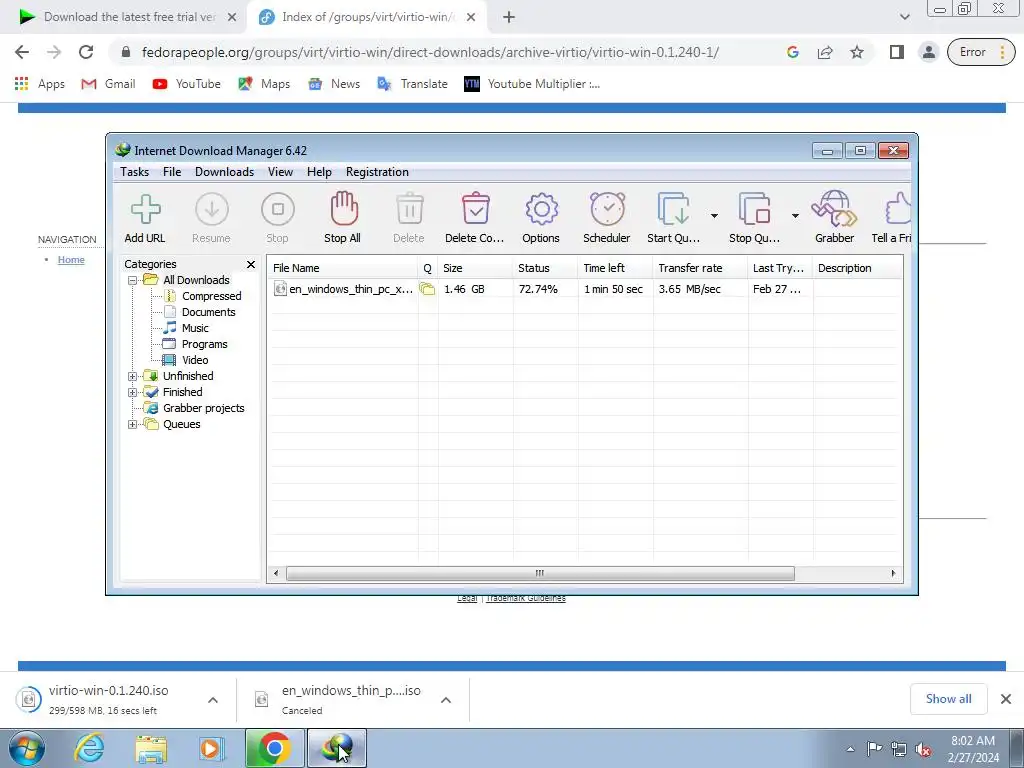Click the Delete trash icon
The image size is (1024, 768).
point(409,210)
